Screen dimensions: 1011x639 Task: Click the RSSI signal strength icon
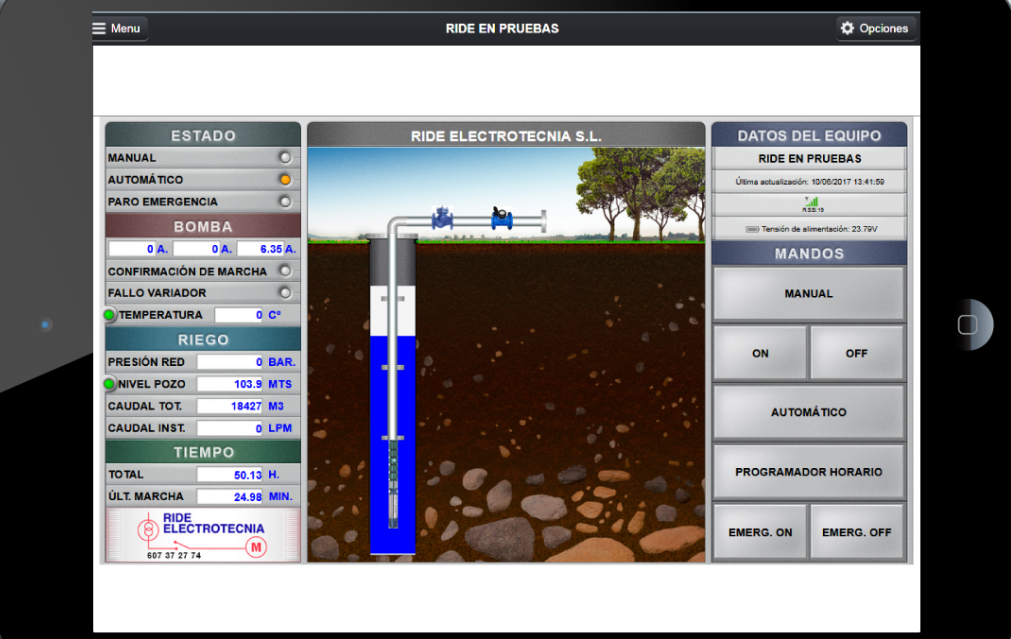click(812, 204)
